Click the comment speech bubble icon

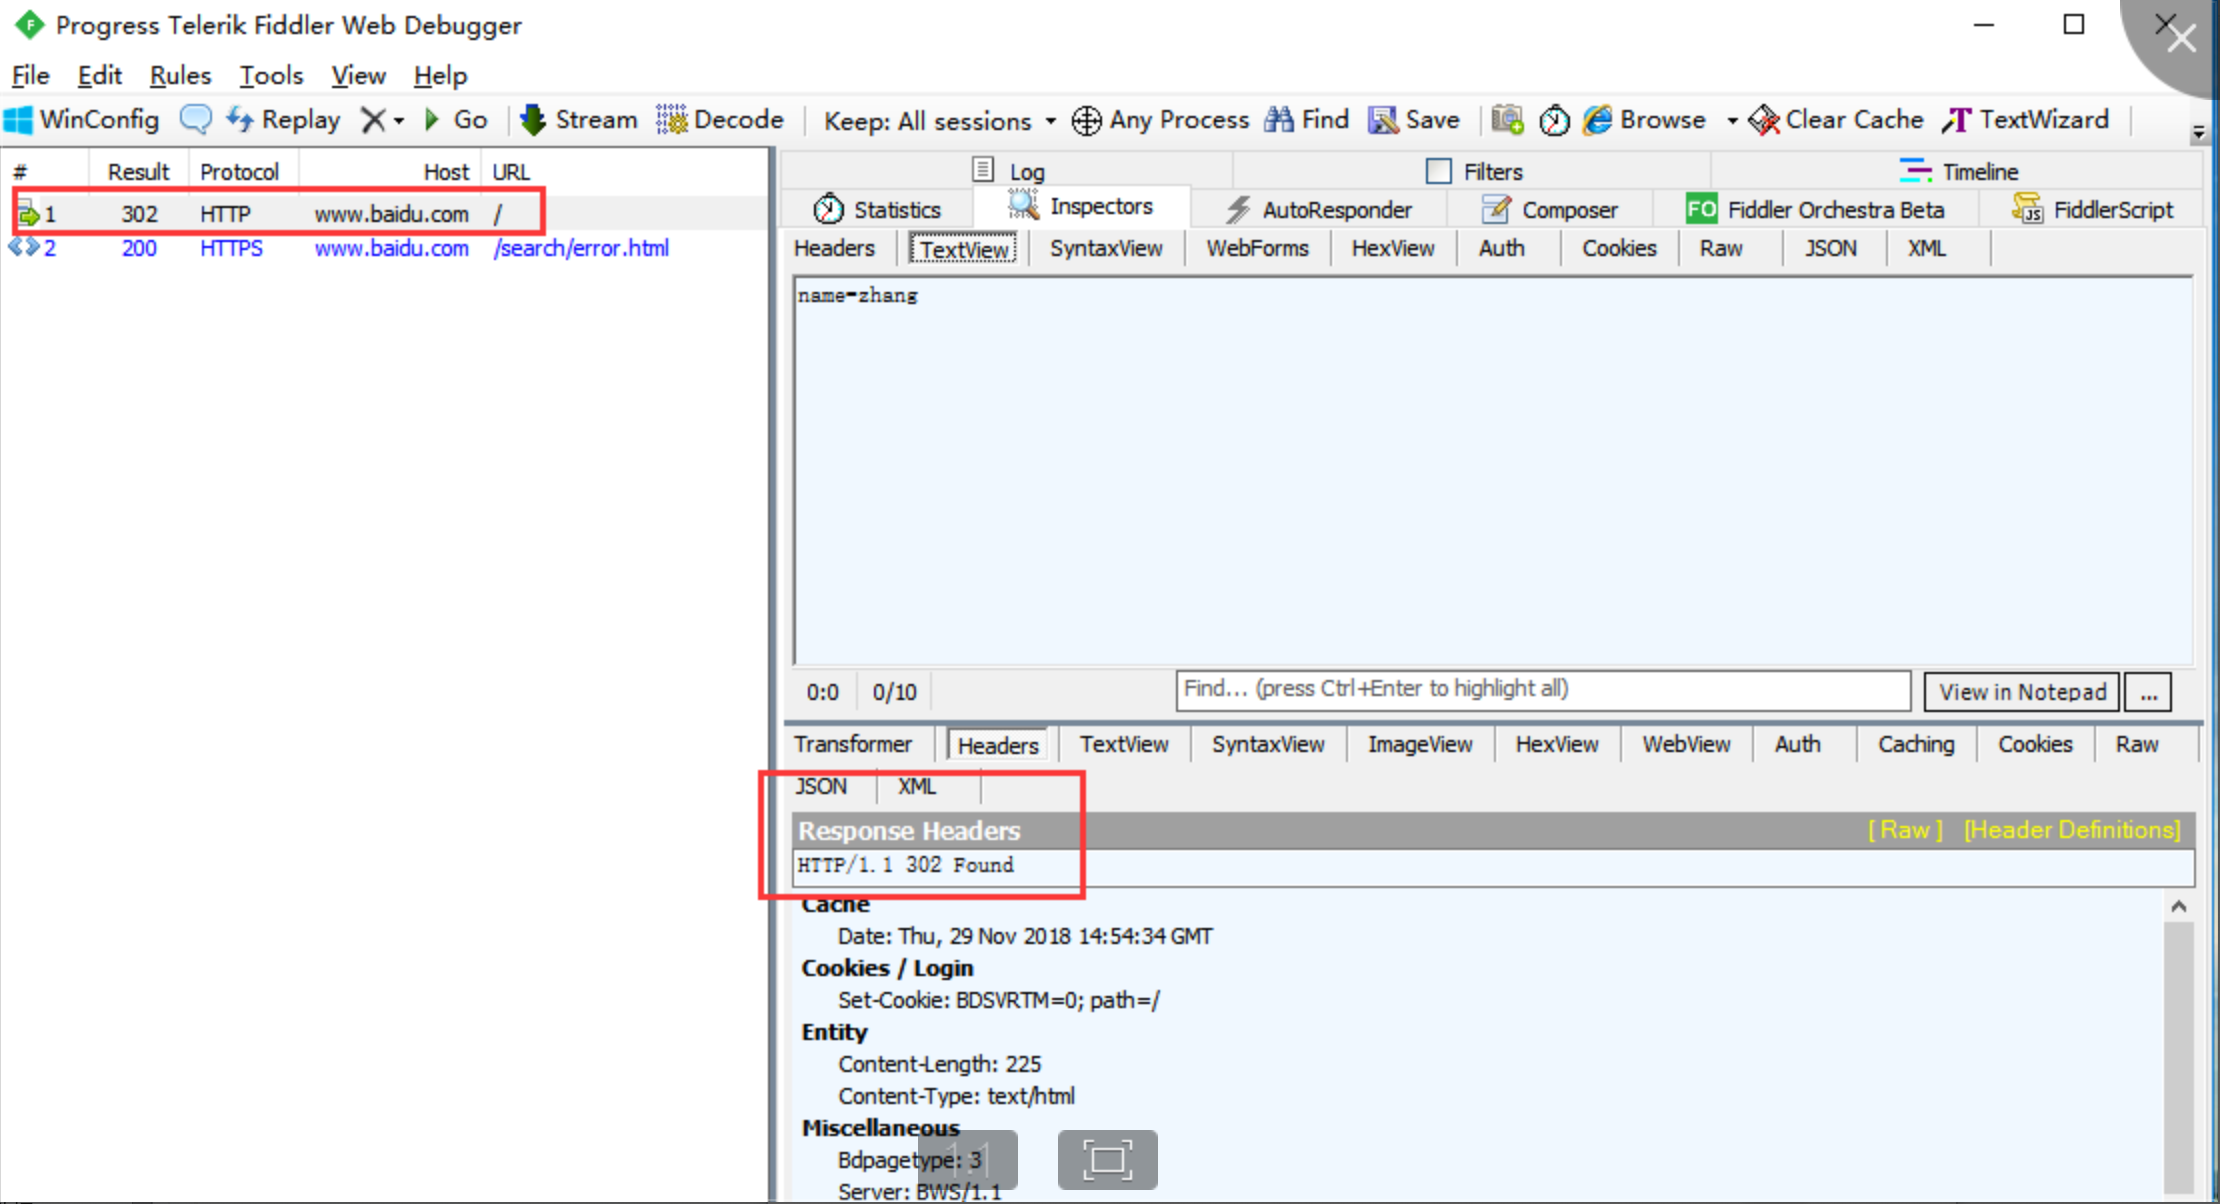[195, 120]
